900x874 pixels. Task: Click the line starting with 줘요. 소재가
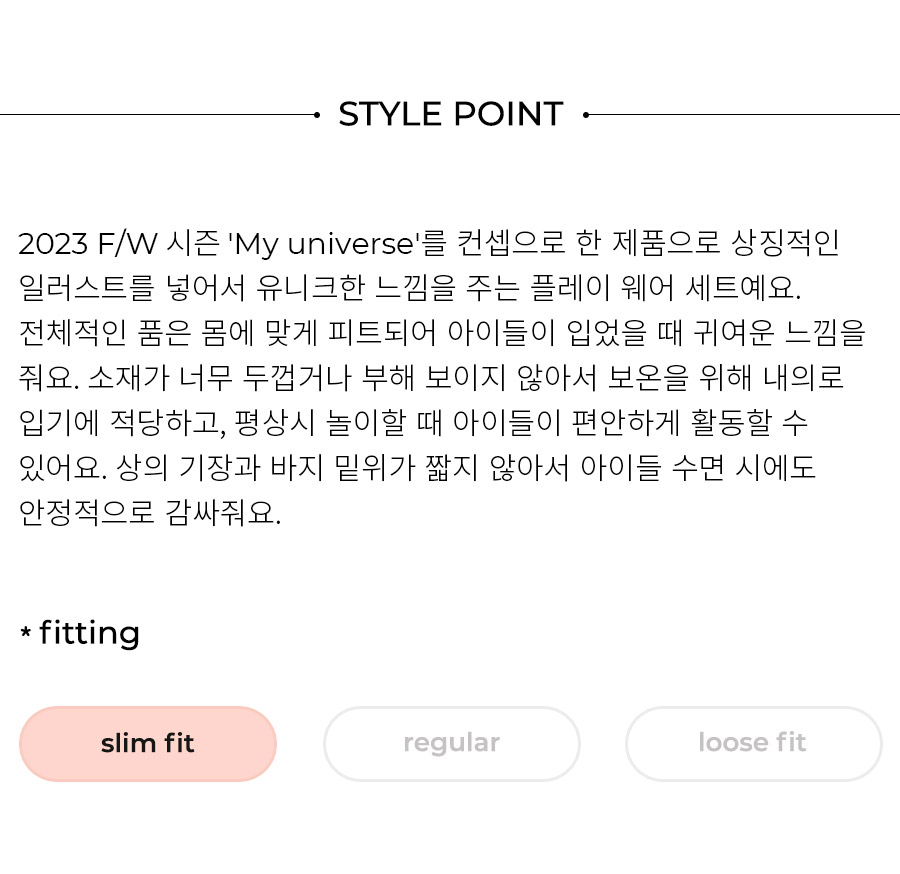(431, 378)
